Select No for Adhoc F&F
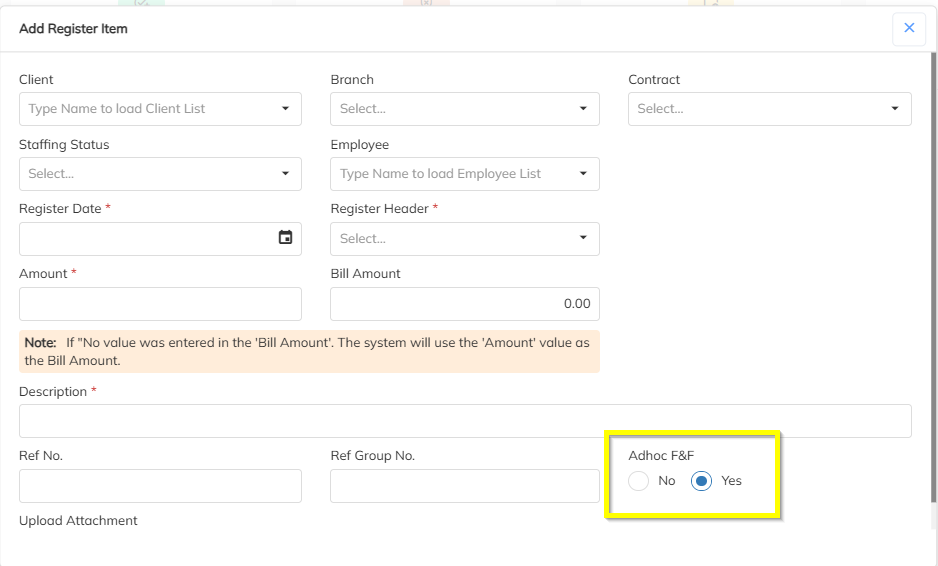This screenshot has height=566, width=938. click(x=639, y=481)
